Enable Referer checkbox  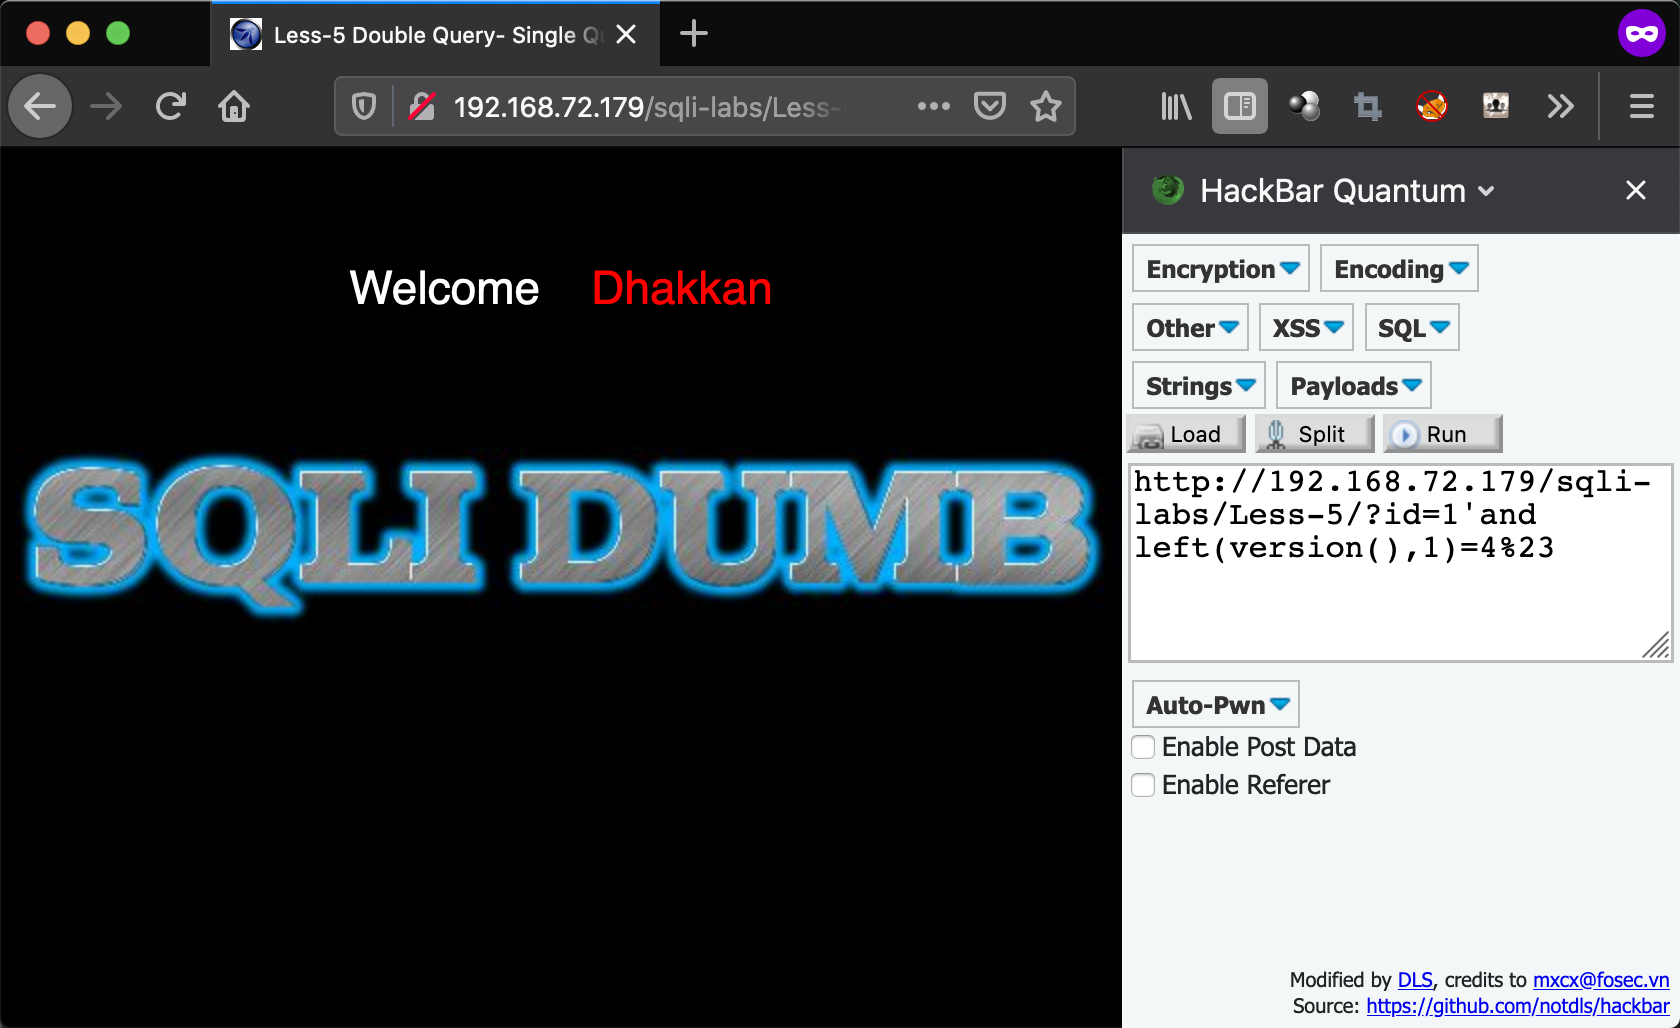1143,785
